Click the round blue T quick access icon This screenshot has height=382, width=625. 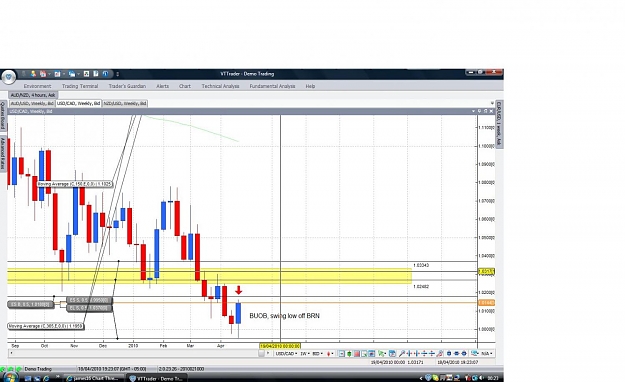tap(106, 74)
